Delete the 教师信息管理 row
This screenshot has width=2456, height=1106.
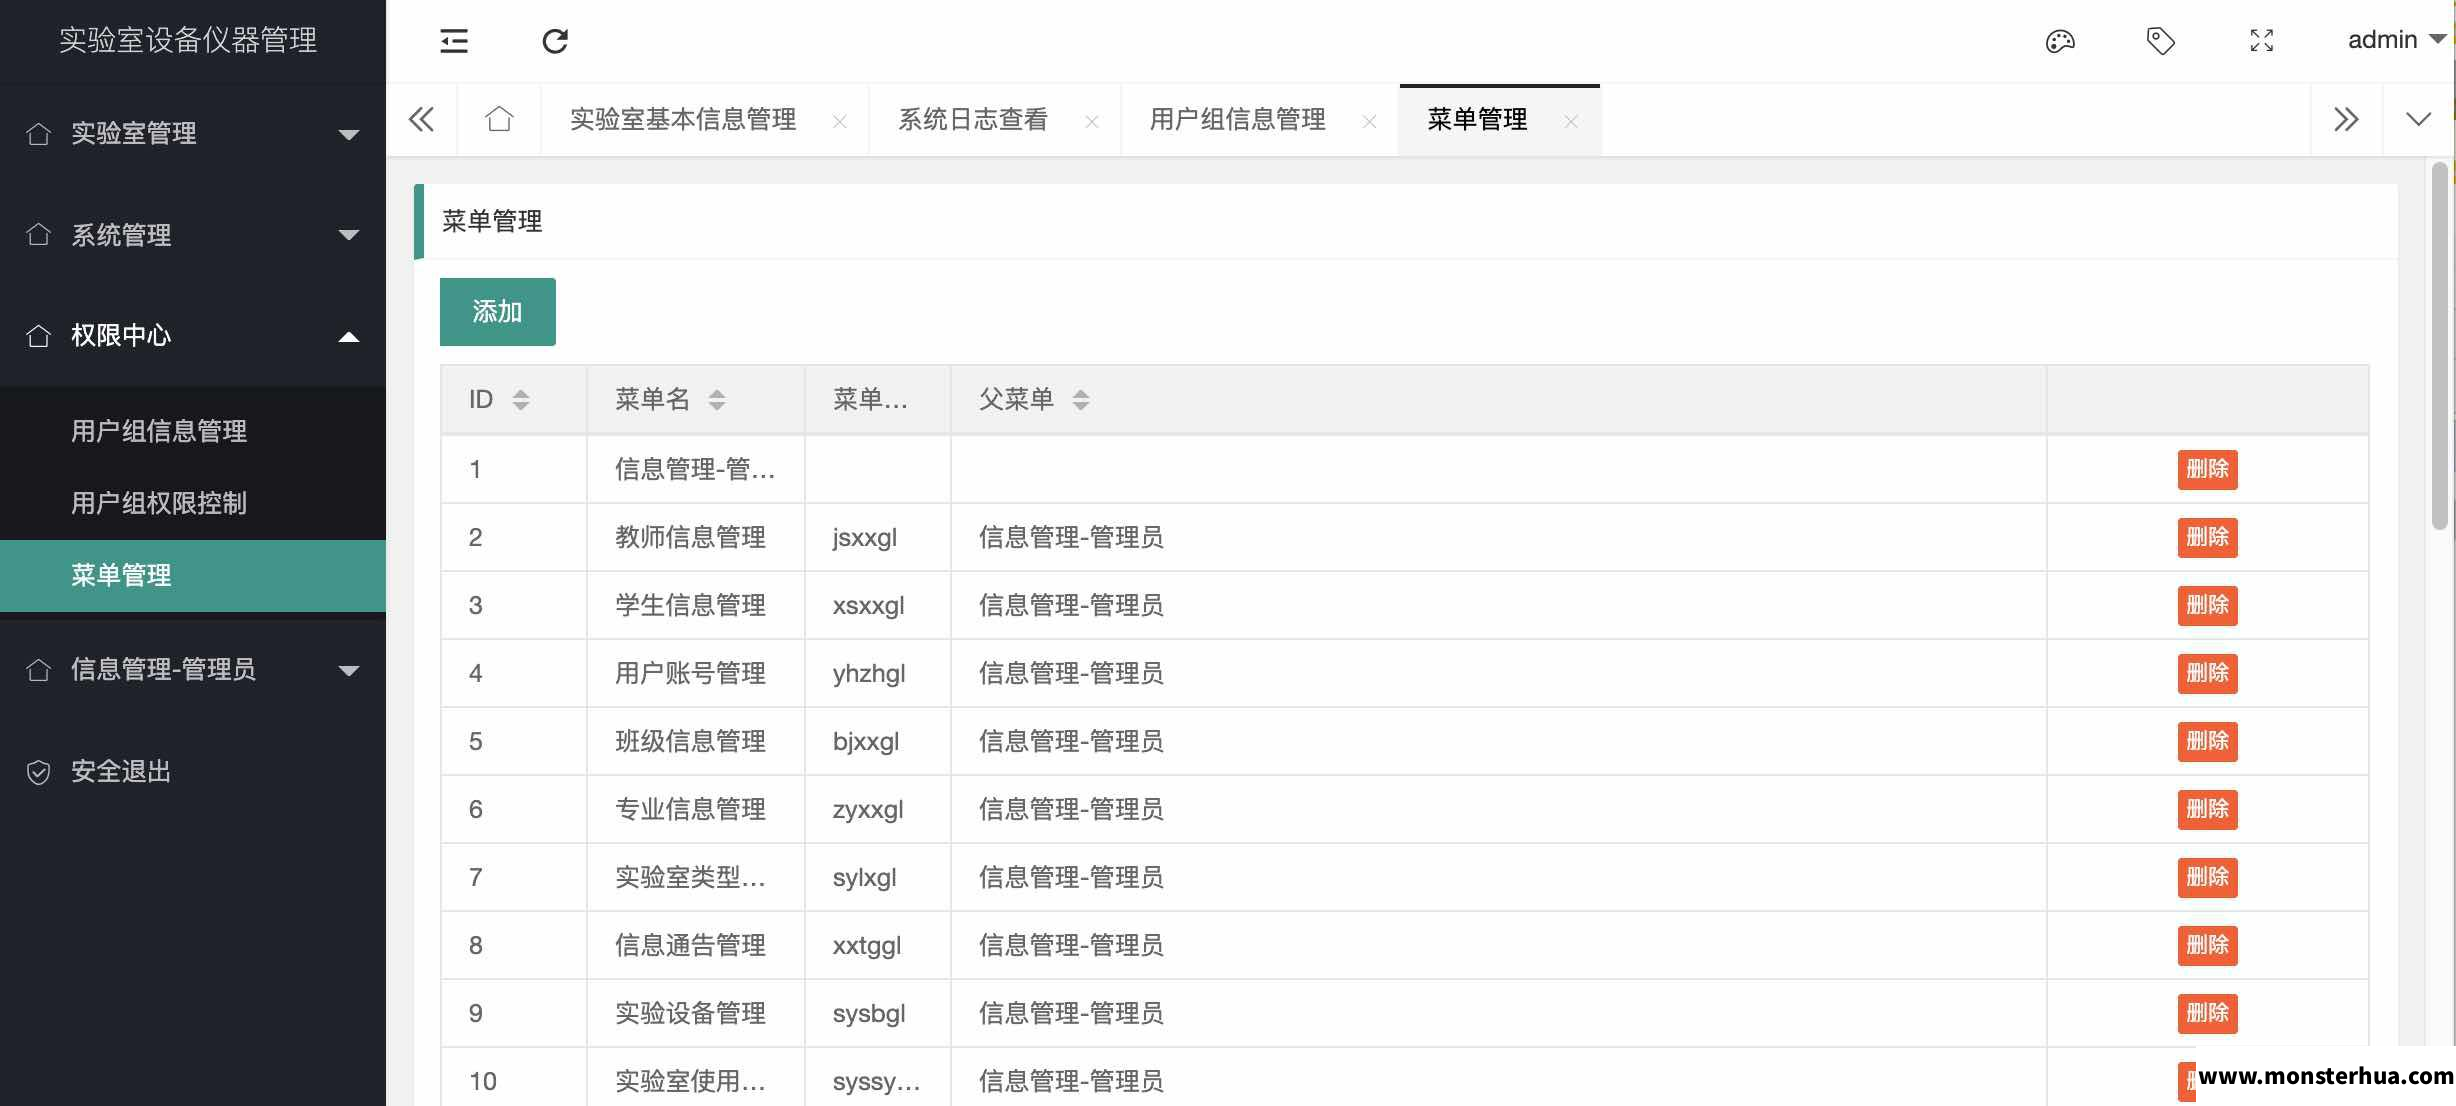(2208, 537)
